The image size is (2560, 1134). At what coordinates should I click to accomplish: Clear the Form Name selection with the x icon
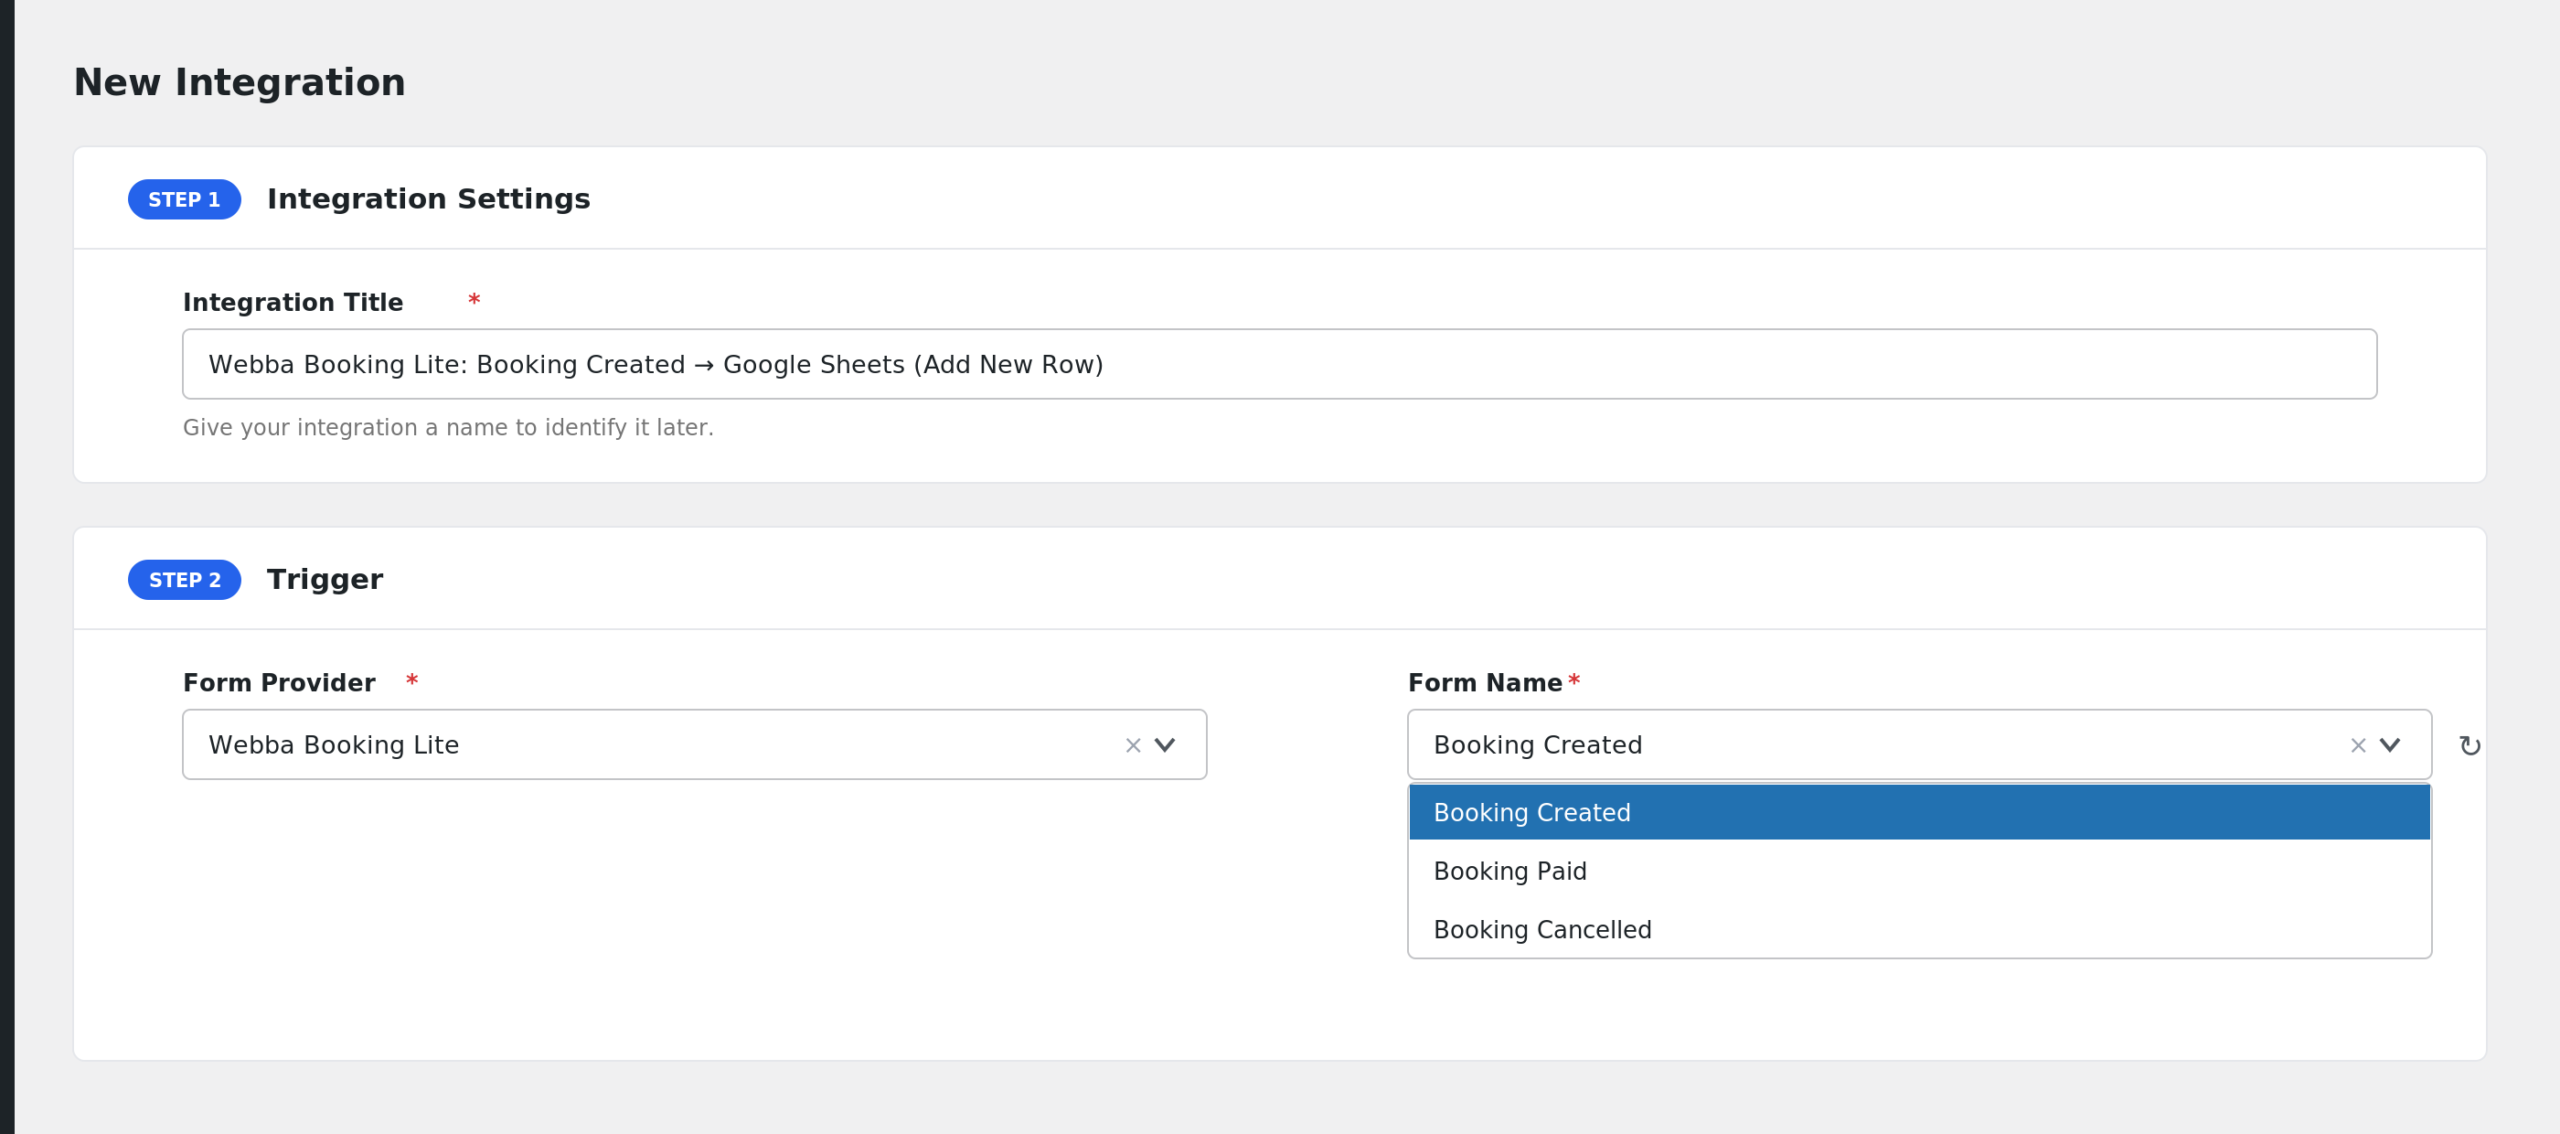(x=2358, y=745)
